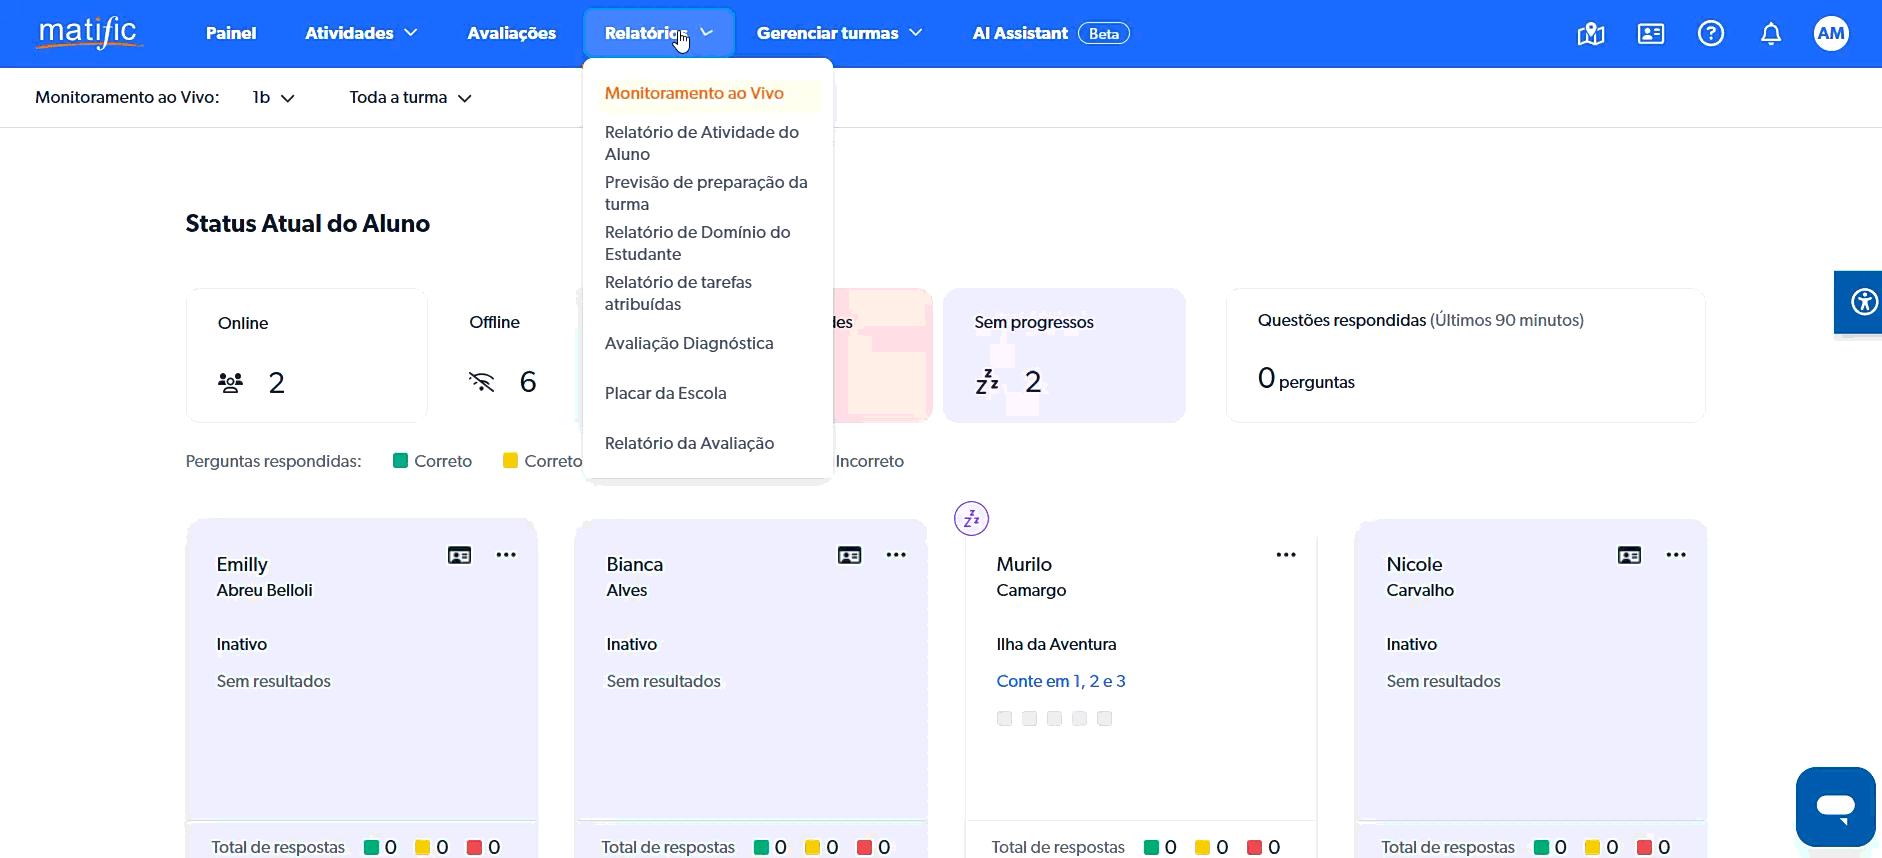Expand the 1b class dropdown
This screenshot has width=1882, height=858.
(273, 98)
